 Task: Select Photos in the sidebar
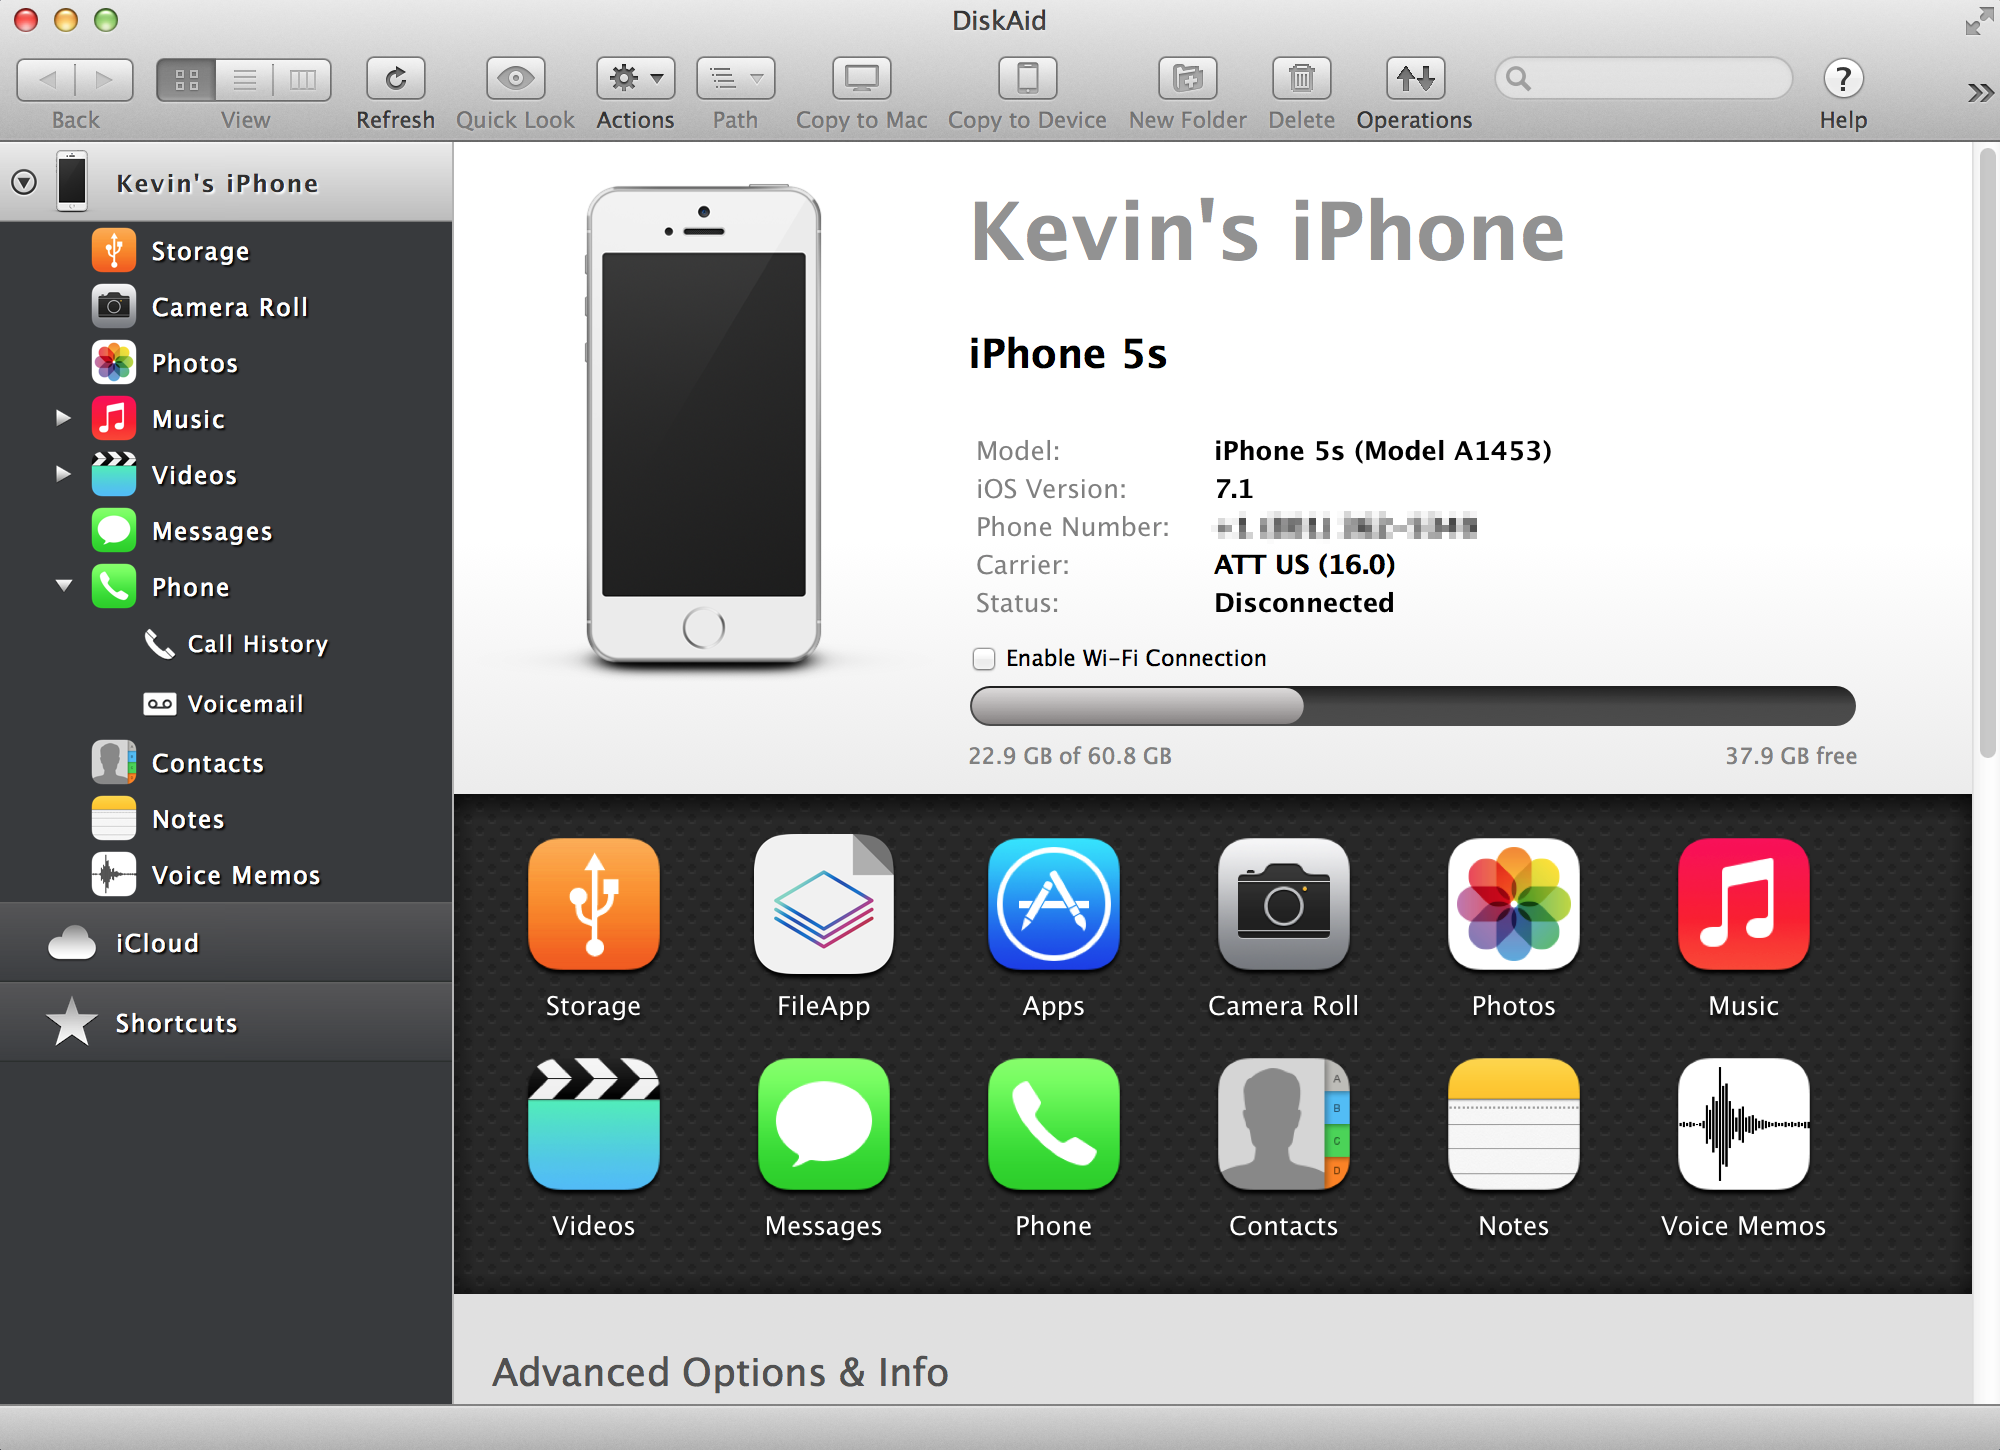226,363
